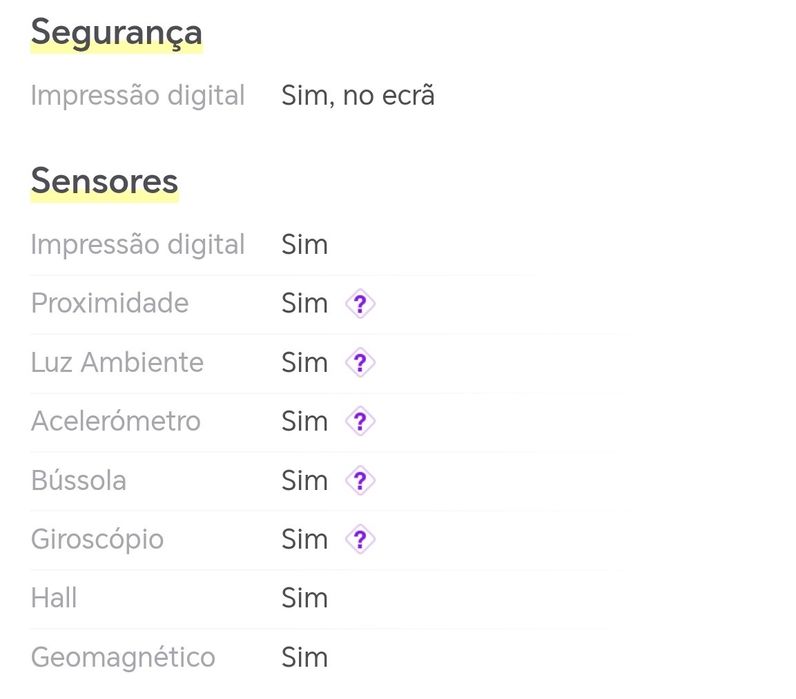Select the "Sim, no ecrã" value text

tap(357, 96)
